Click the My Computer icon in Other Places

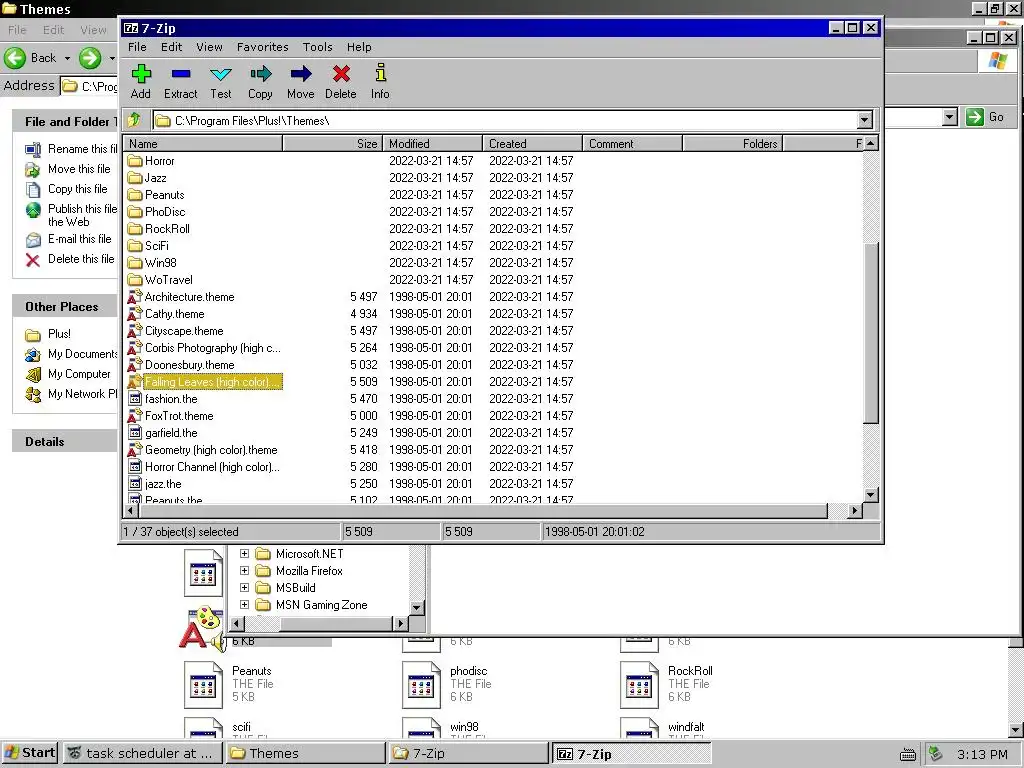(x=33, y=374)
